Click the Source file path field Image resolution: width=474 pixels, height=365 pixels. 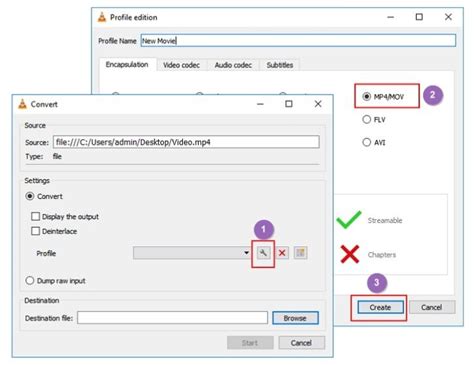pyautogui.click(x=186, y=142)
